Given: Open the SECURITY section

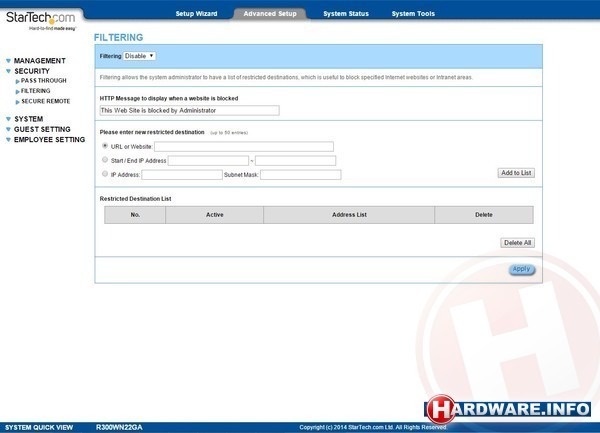Looking at the screenshot, I should (32, 71).
